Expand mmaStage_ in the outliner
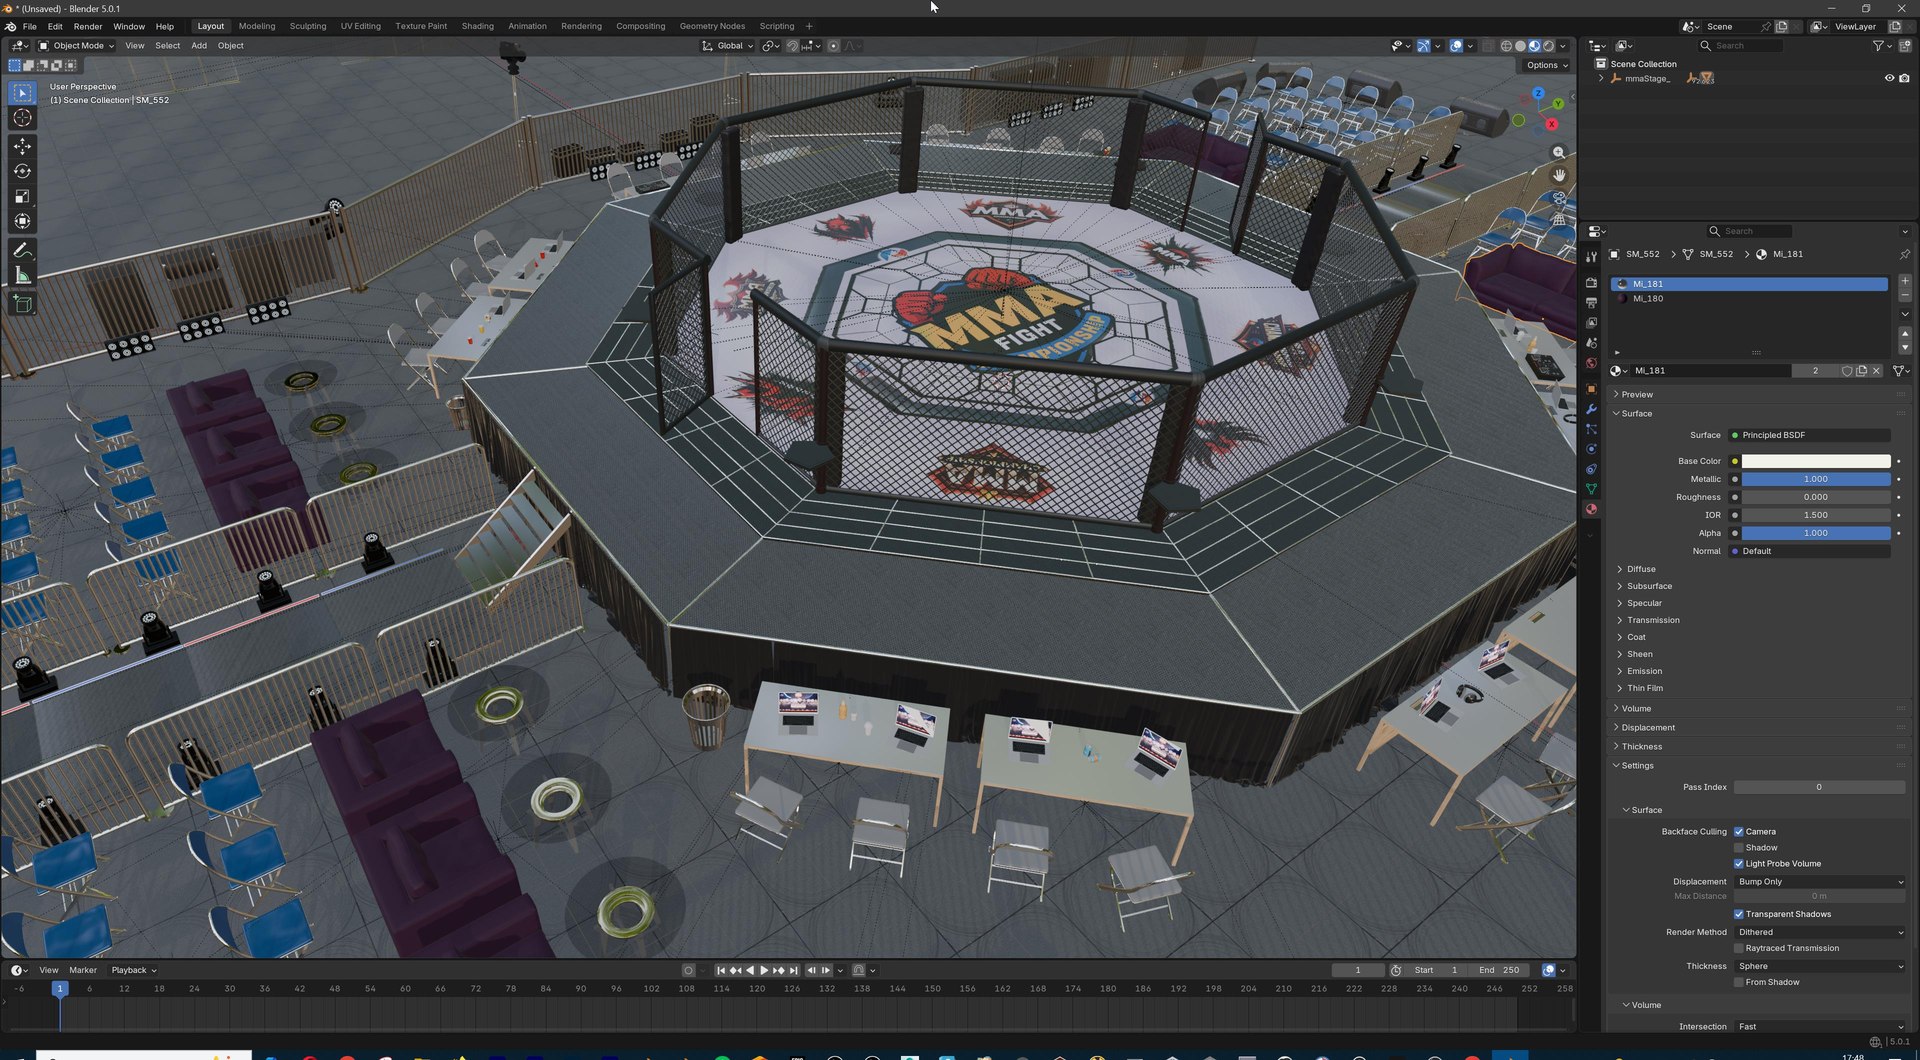This screenshot has width=1920, height=1060. click(x=1601, y=78)
